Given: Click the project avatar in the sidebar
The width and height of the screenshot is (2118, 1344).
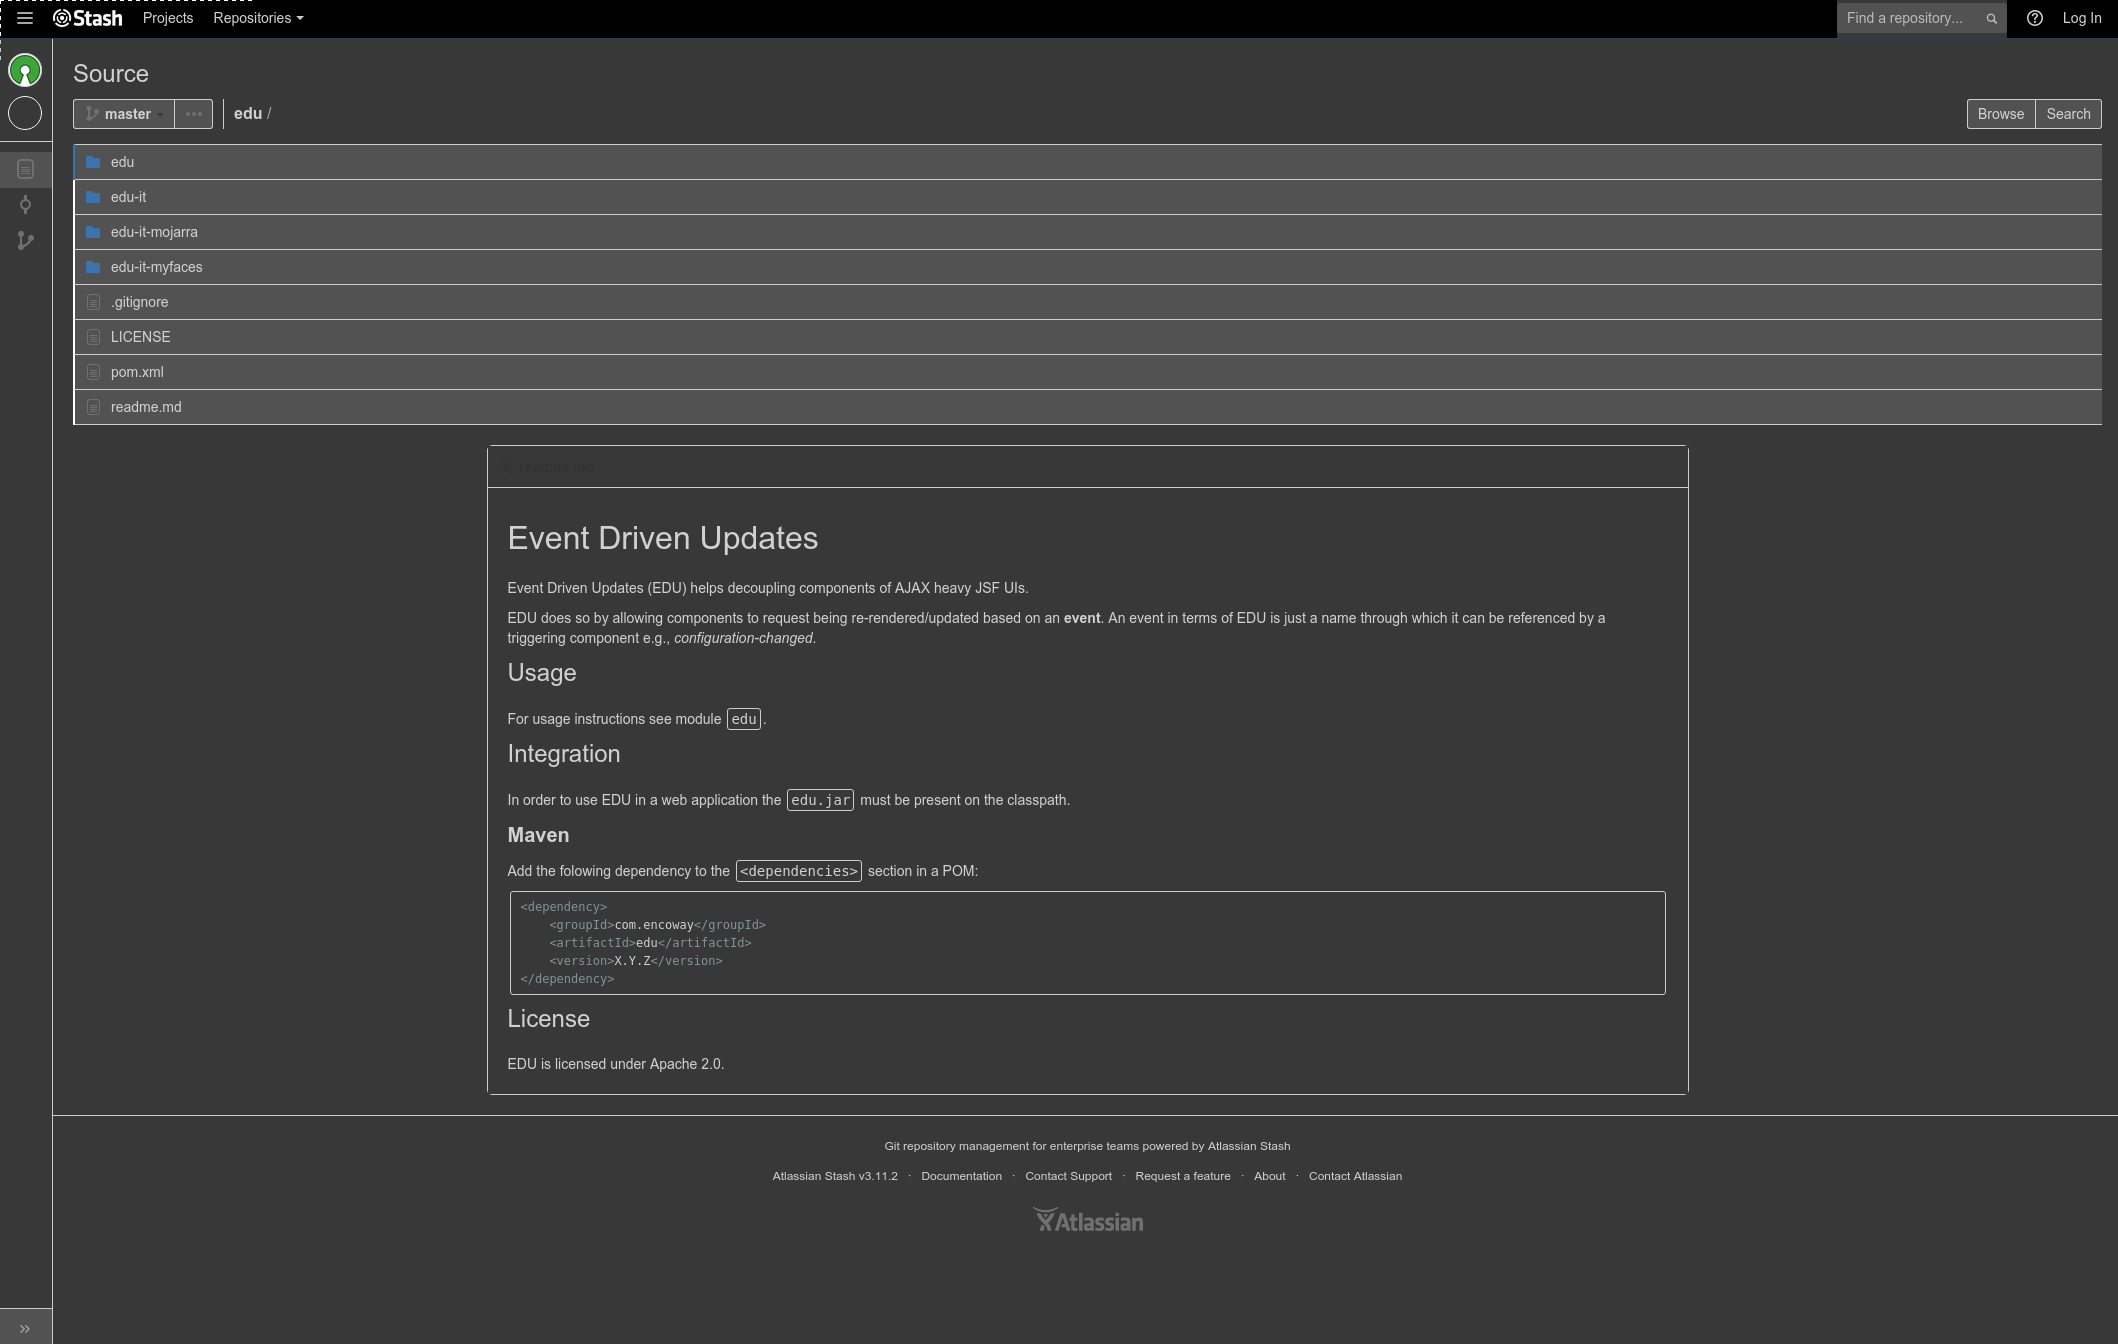Looking at the screenshot, I should tap(25, 70).
